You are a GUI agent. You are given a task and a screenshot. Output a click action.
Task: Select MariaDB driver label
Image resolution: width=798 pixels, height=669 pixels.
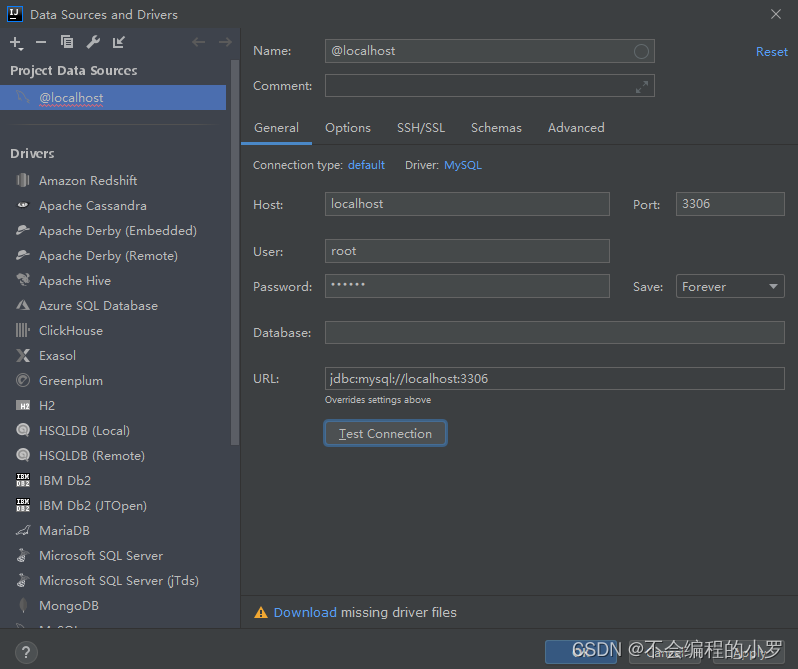pos(64,531)
